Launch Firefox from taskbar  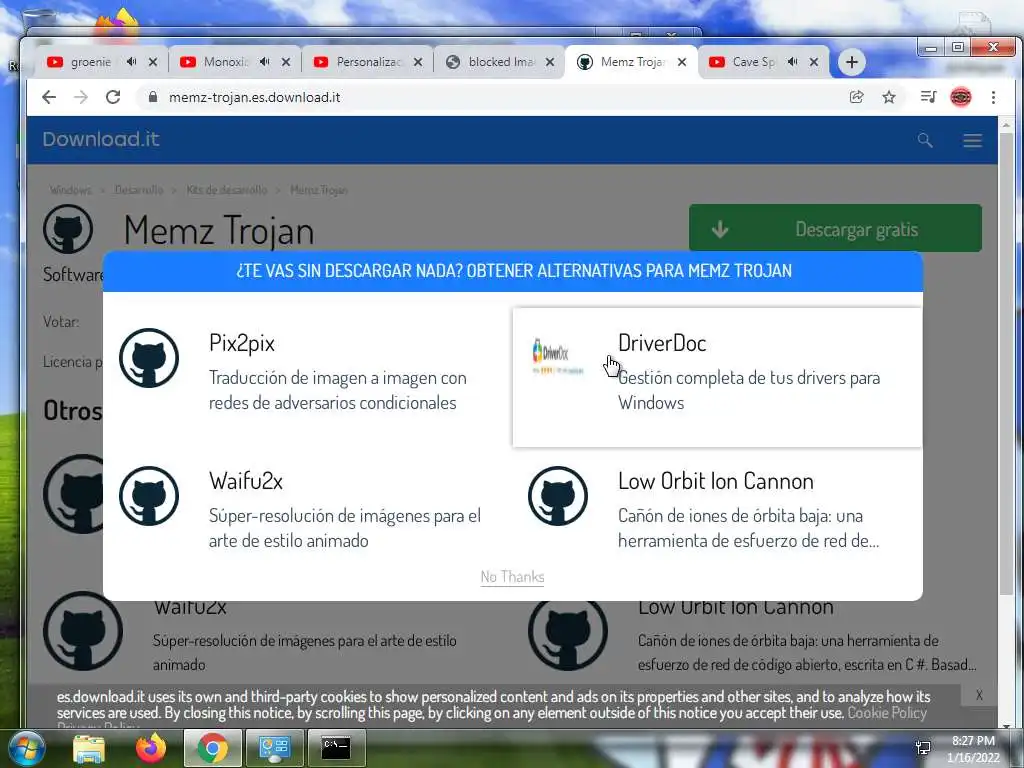150,748
